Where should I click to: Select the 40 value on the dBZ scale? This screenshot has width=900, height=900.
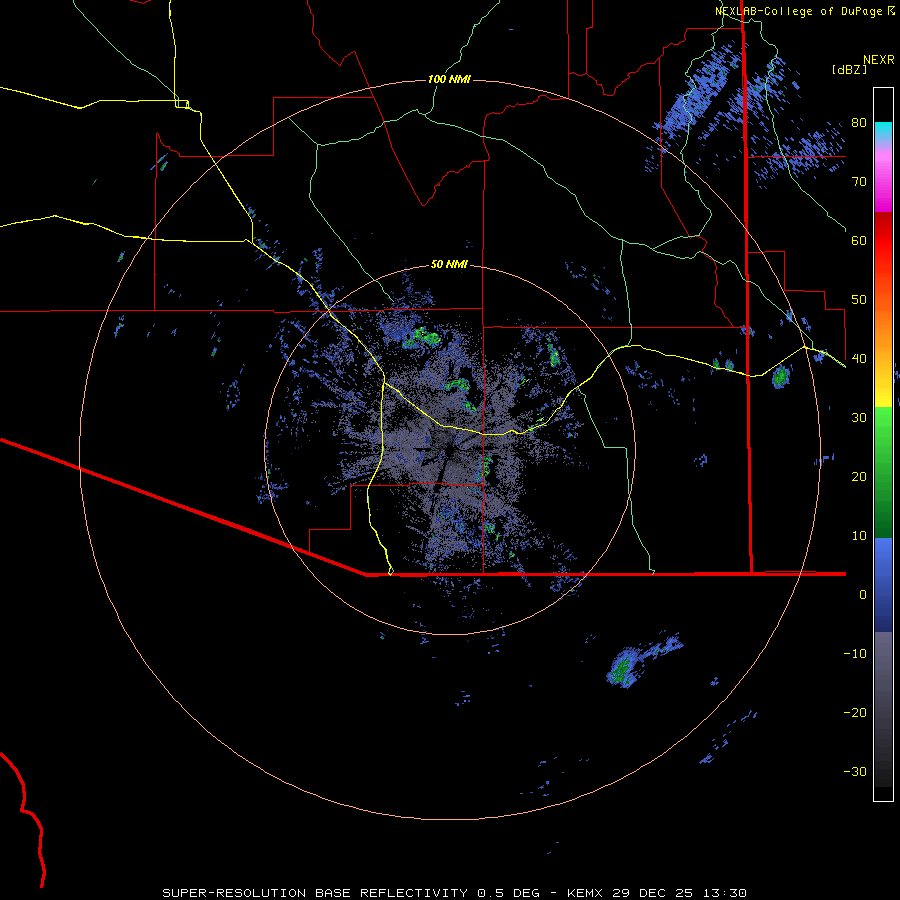859,359
